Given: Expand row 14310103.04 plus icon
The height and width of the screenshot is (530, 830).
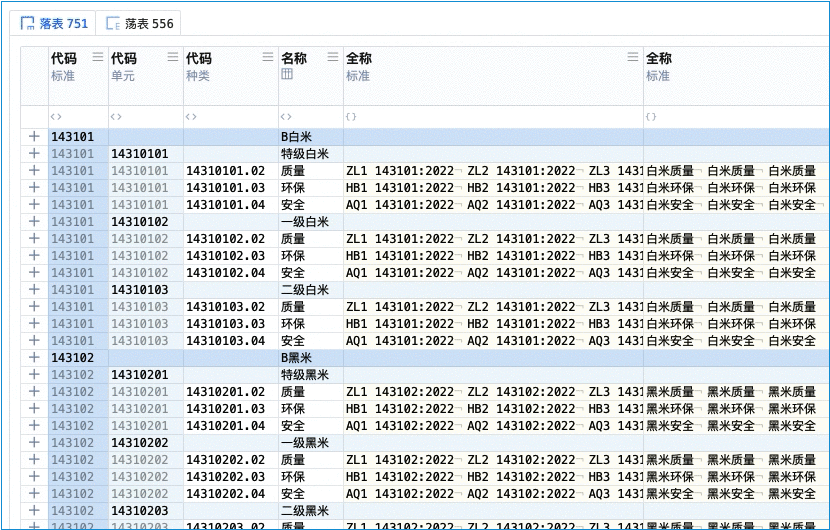Looking at the screenshot, I should pos(34,340).
